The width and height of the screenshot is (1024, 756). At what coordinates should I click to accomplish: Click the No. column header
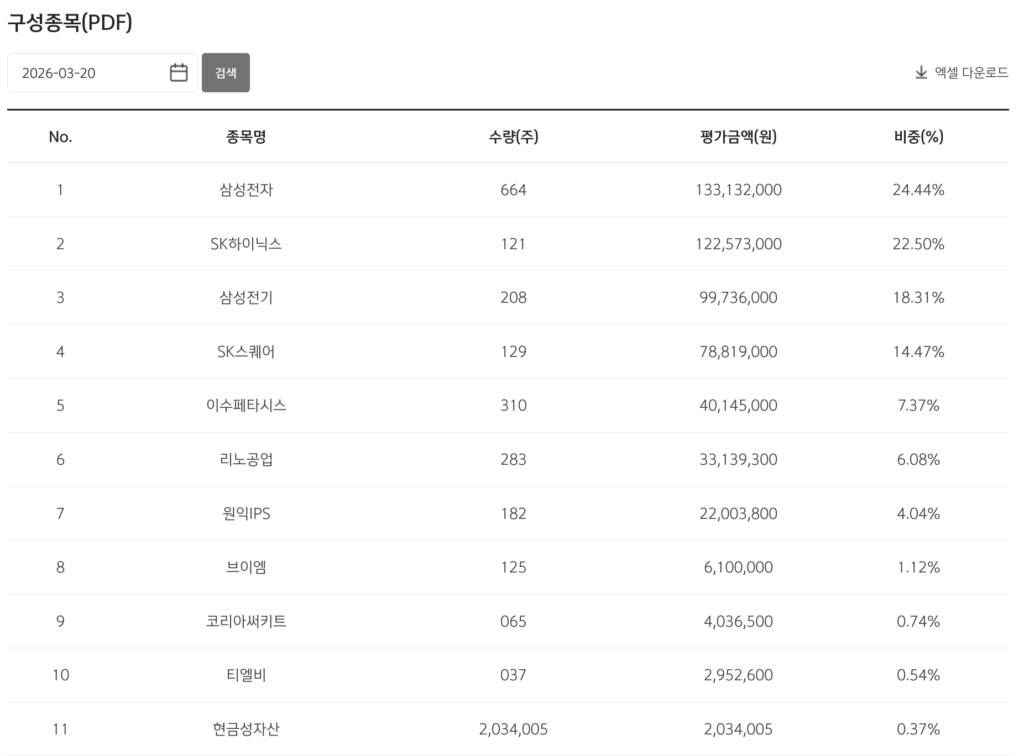click(x=60, y=137)
